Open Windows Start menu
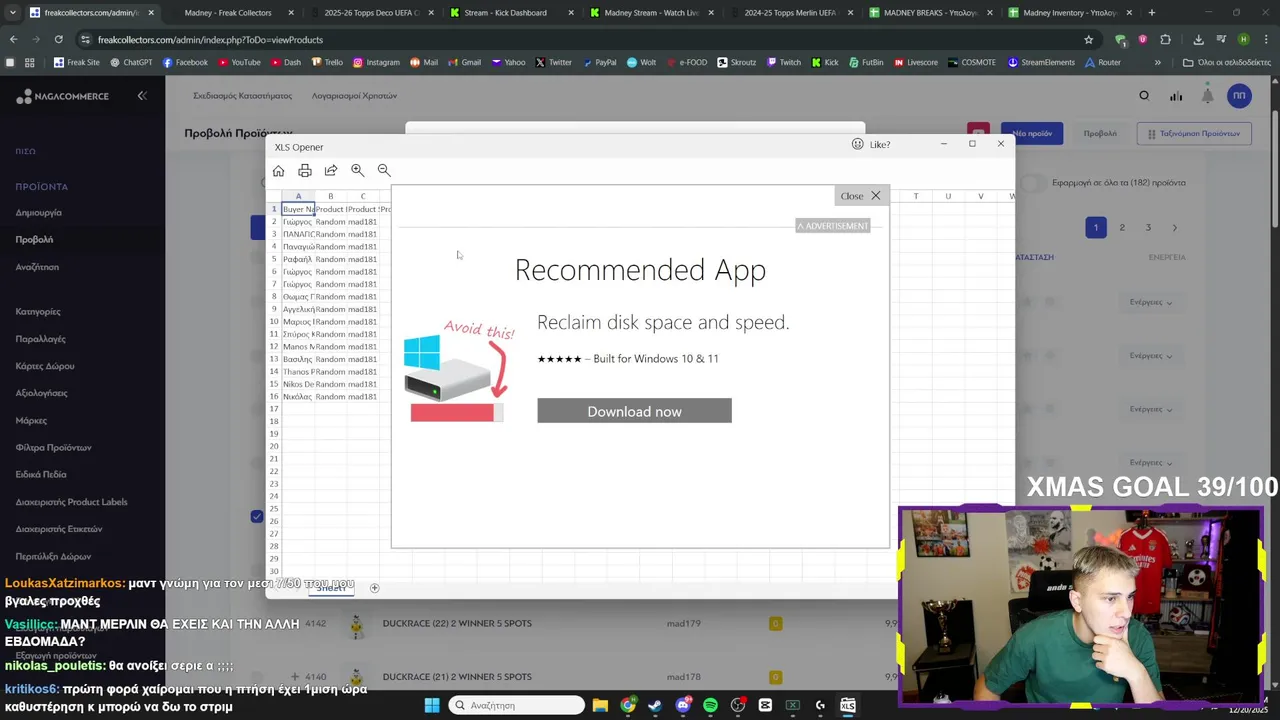This screenshot has width=1280, height=720. click(x=432, y=705)
